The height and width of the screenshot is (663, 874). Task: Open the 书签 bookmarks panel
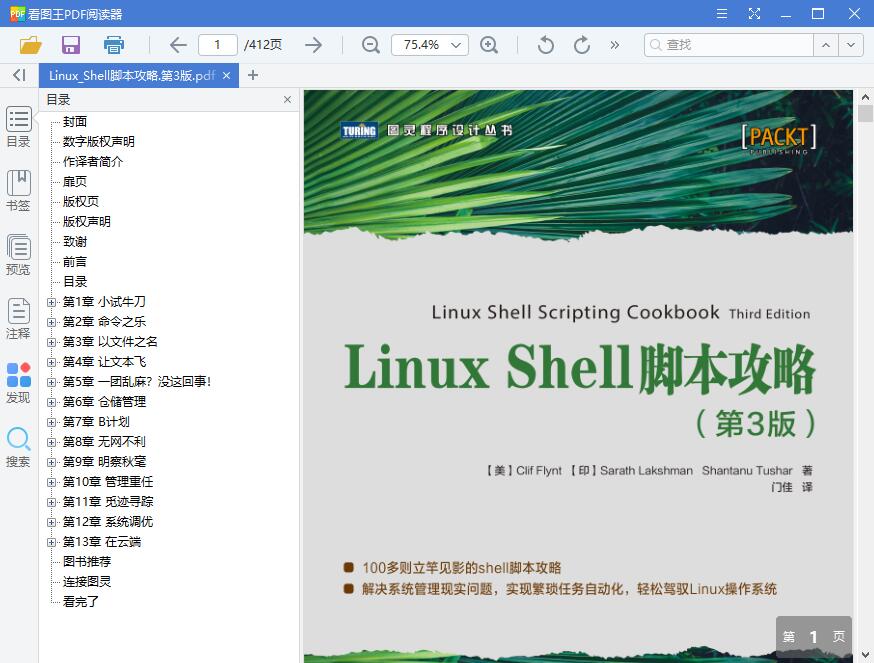coord(18,191)
